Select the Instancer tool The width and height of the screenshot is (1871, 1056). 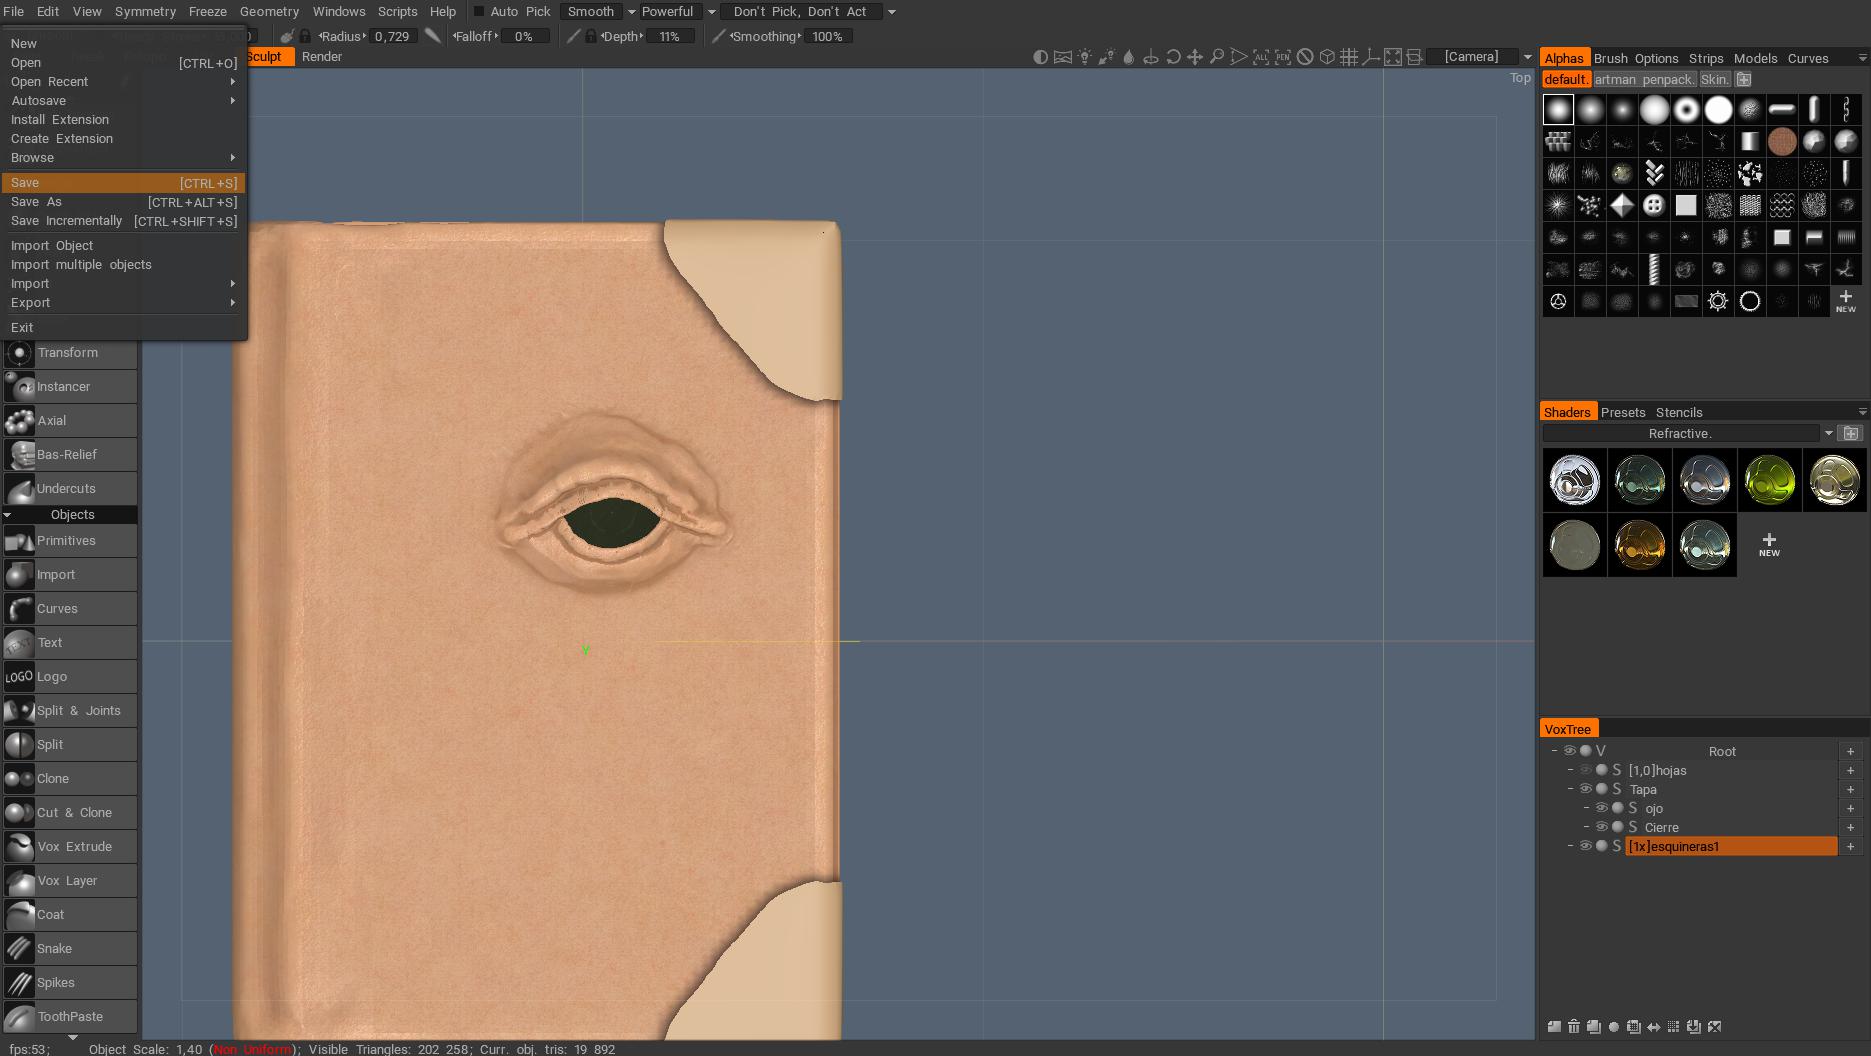[x=69, y=386]
